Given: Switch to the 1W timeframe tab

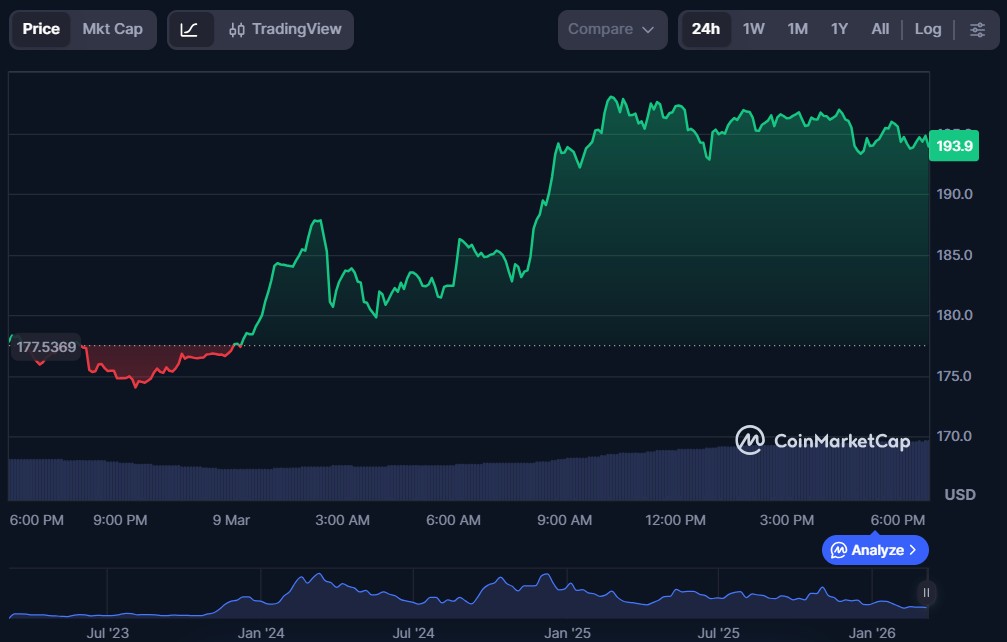Looking at the screenshot, I should (x=753, y=29).
